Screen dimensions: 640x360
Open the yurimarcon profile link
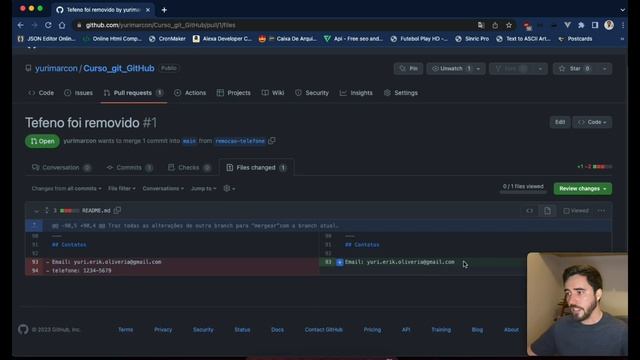click(56, 68)
